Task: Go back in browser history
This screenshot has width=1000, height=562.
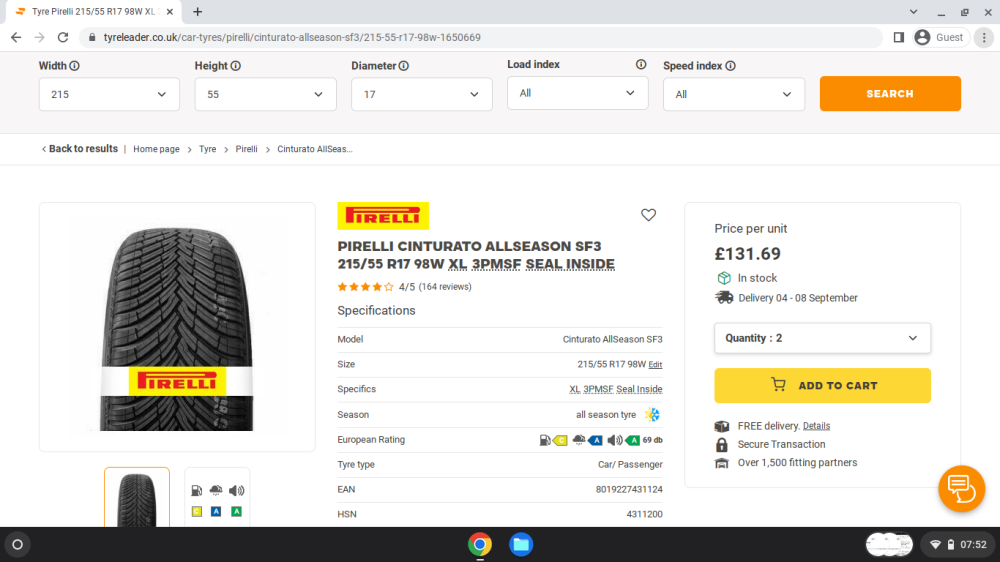Action: point(16,38)
